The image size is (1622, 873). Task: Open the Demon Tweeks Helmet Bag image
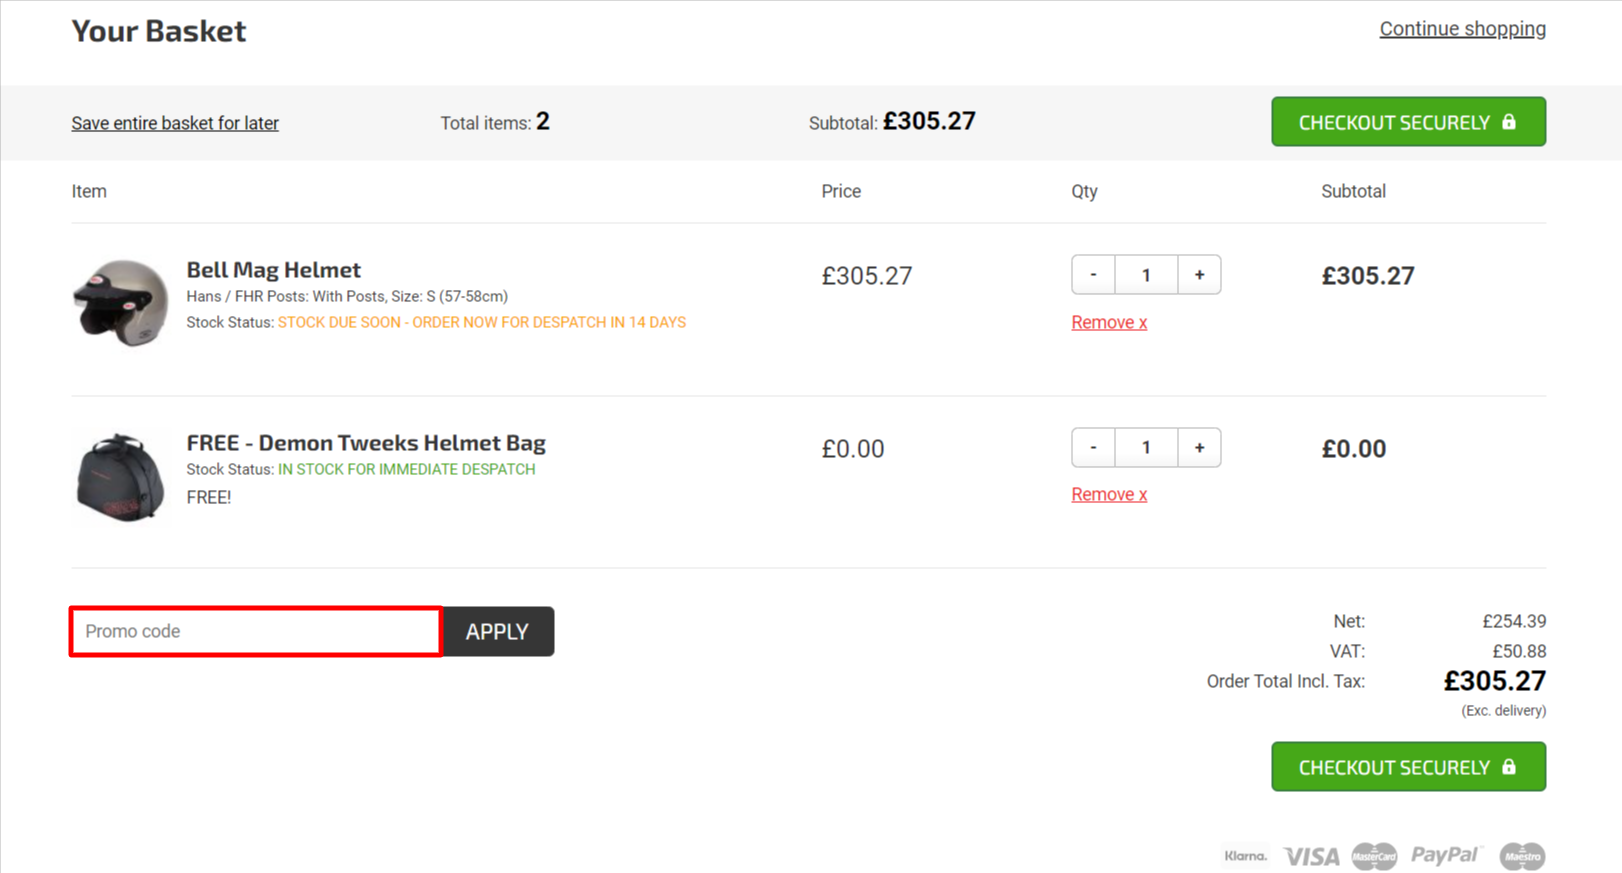[121, 477]
